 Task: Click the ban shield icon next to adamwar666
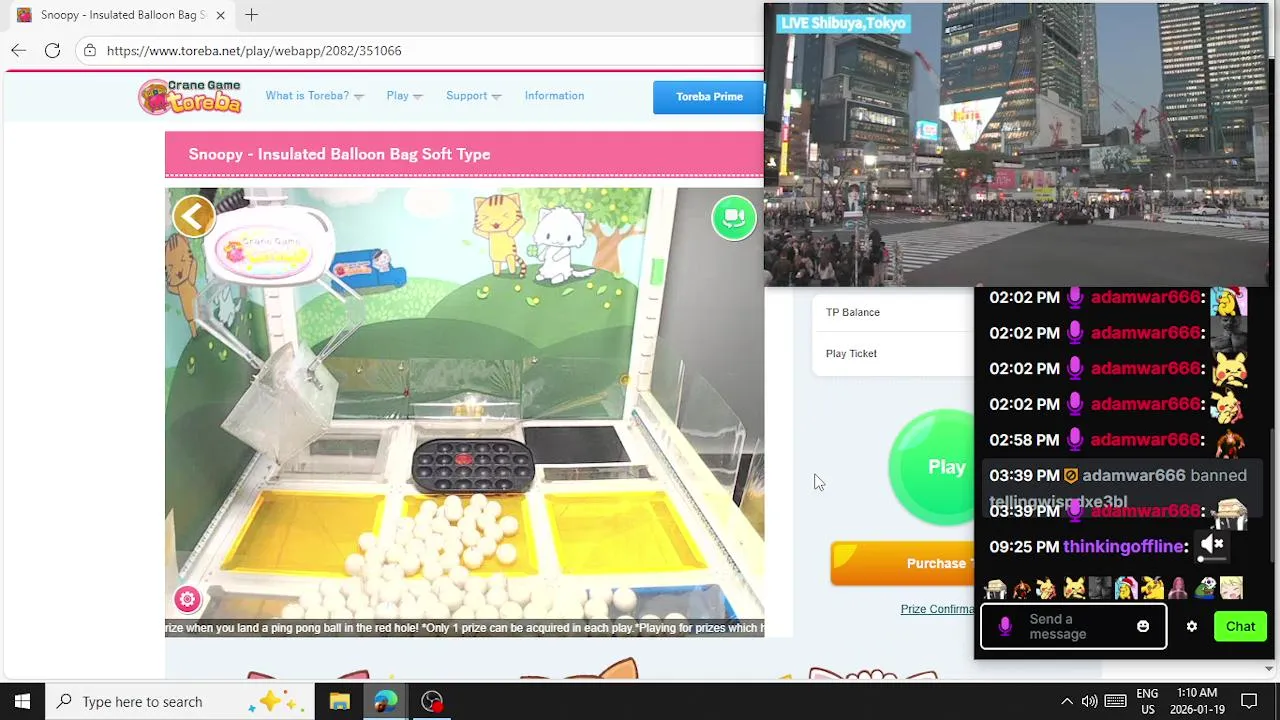[x=1071, y=476]
